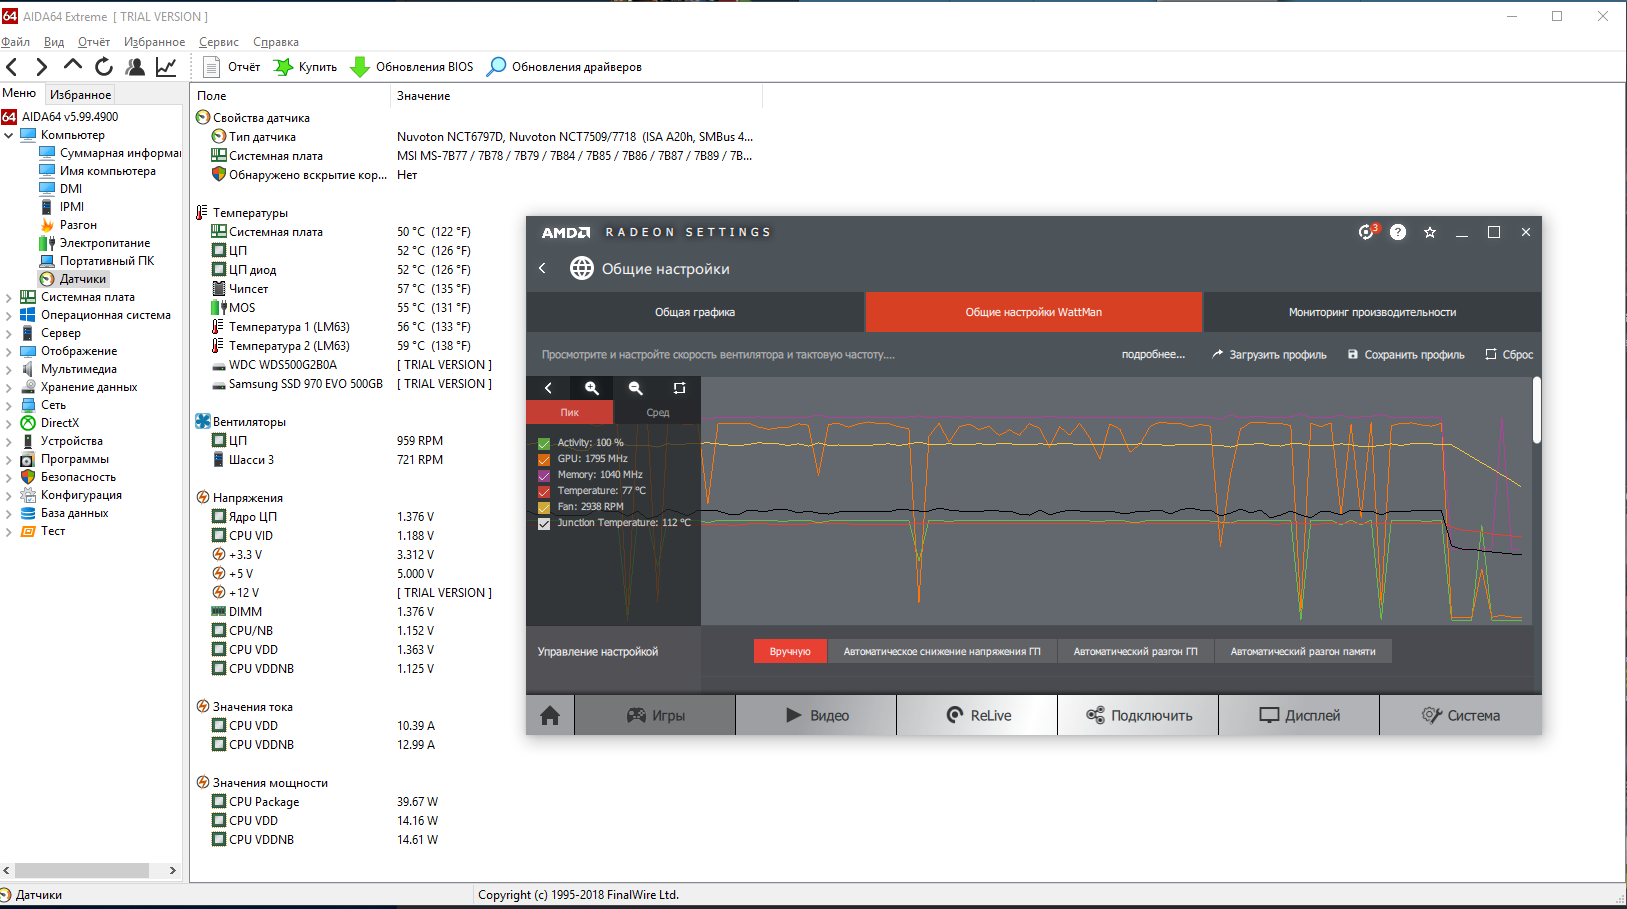1627x909 pixels.
Task: Open Подключить section
Action: (x=1138, y=715)
